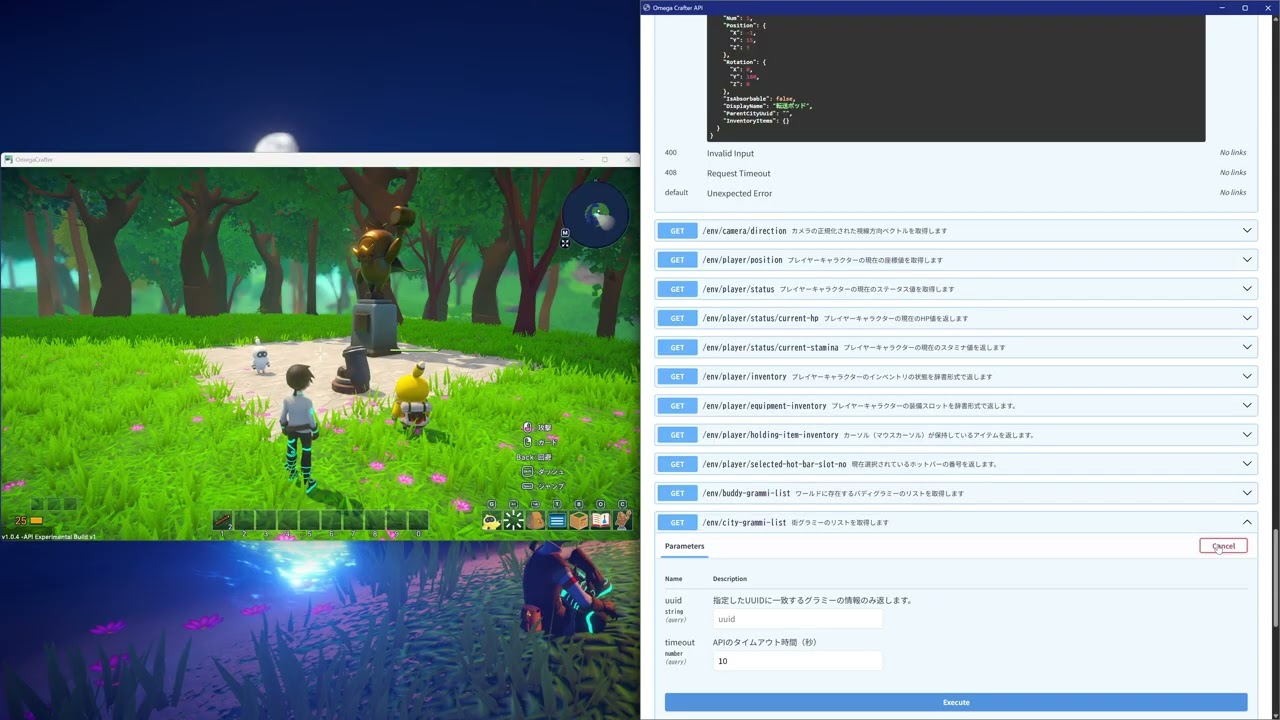Screen dimensions: 1280x720
Task: Click the "Request Timeout" 408 response row
Action: click(956, 173)
